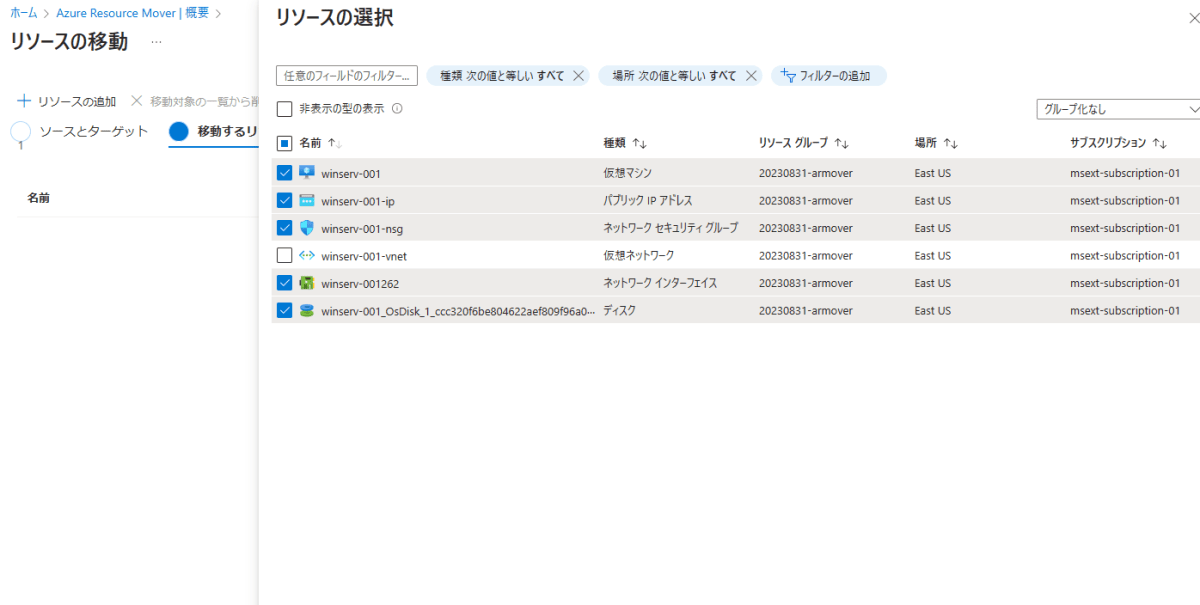Enable the 非表示の型の表示 checkbox
This screenshot has width=1200, height=605.
[285, 109]
